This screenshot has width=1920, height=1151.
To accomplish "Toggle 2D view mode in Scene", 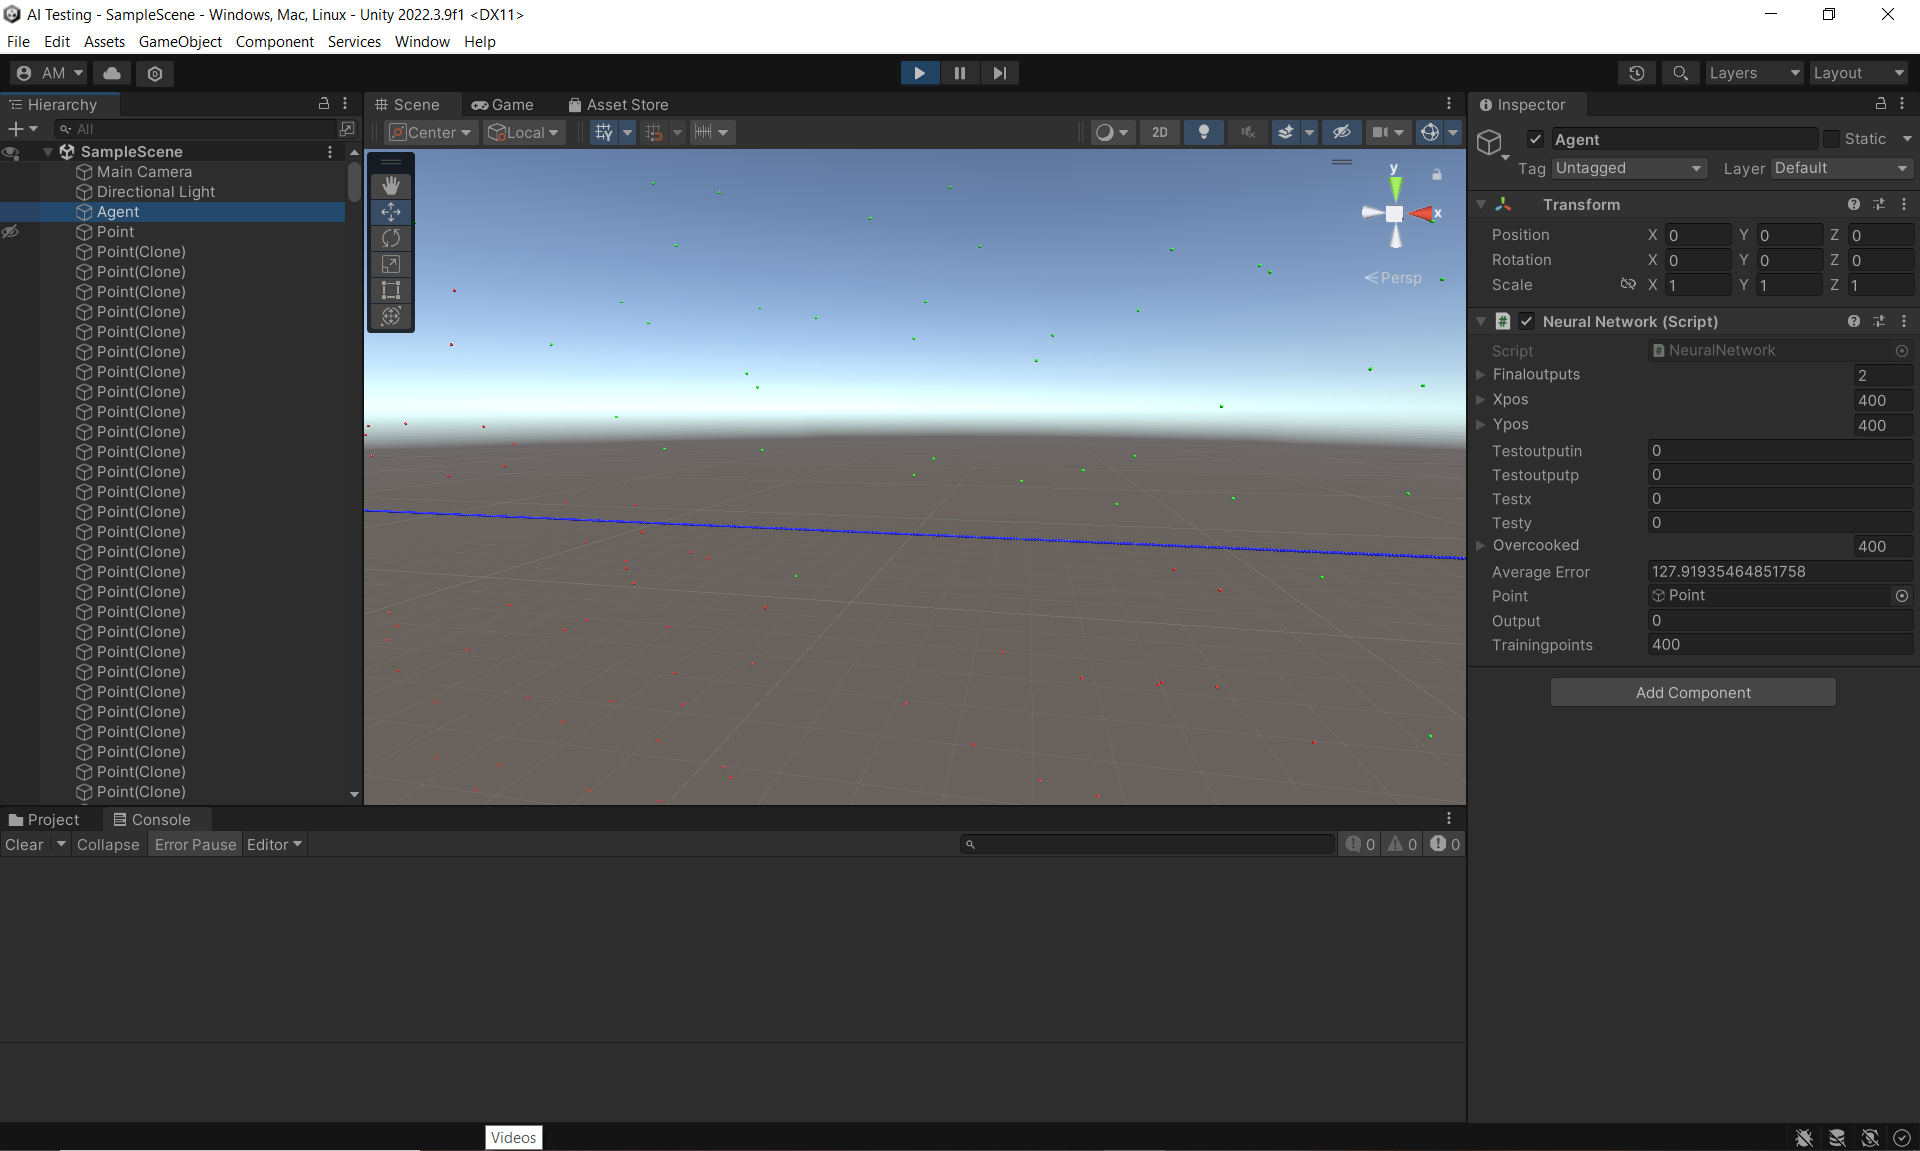I will pos(1160,132).
